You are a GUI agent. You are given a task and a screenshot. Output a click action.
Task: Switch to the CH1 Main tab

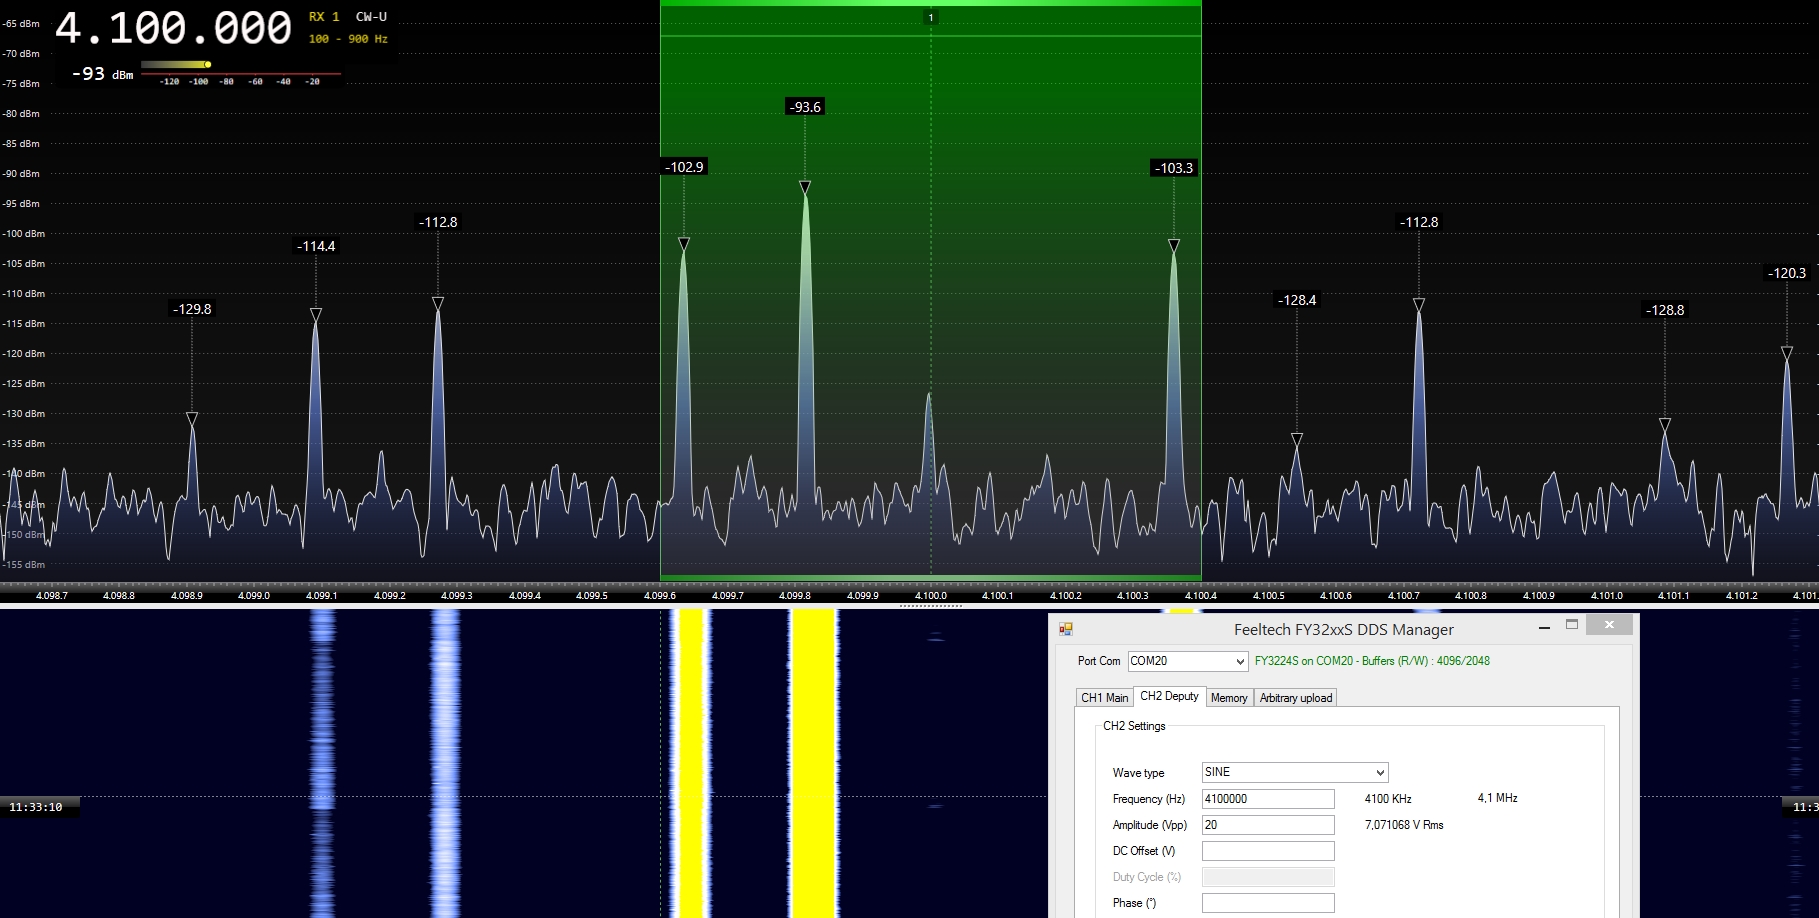point(1105,698)
